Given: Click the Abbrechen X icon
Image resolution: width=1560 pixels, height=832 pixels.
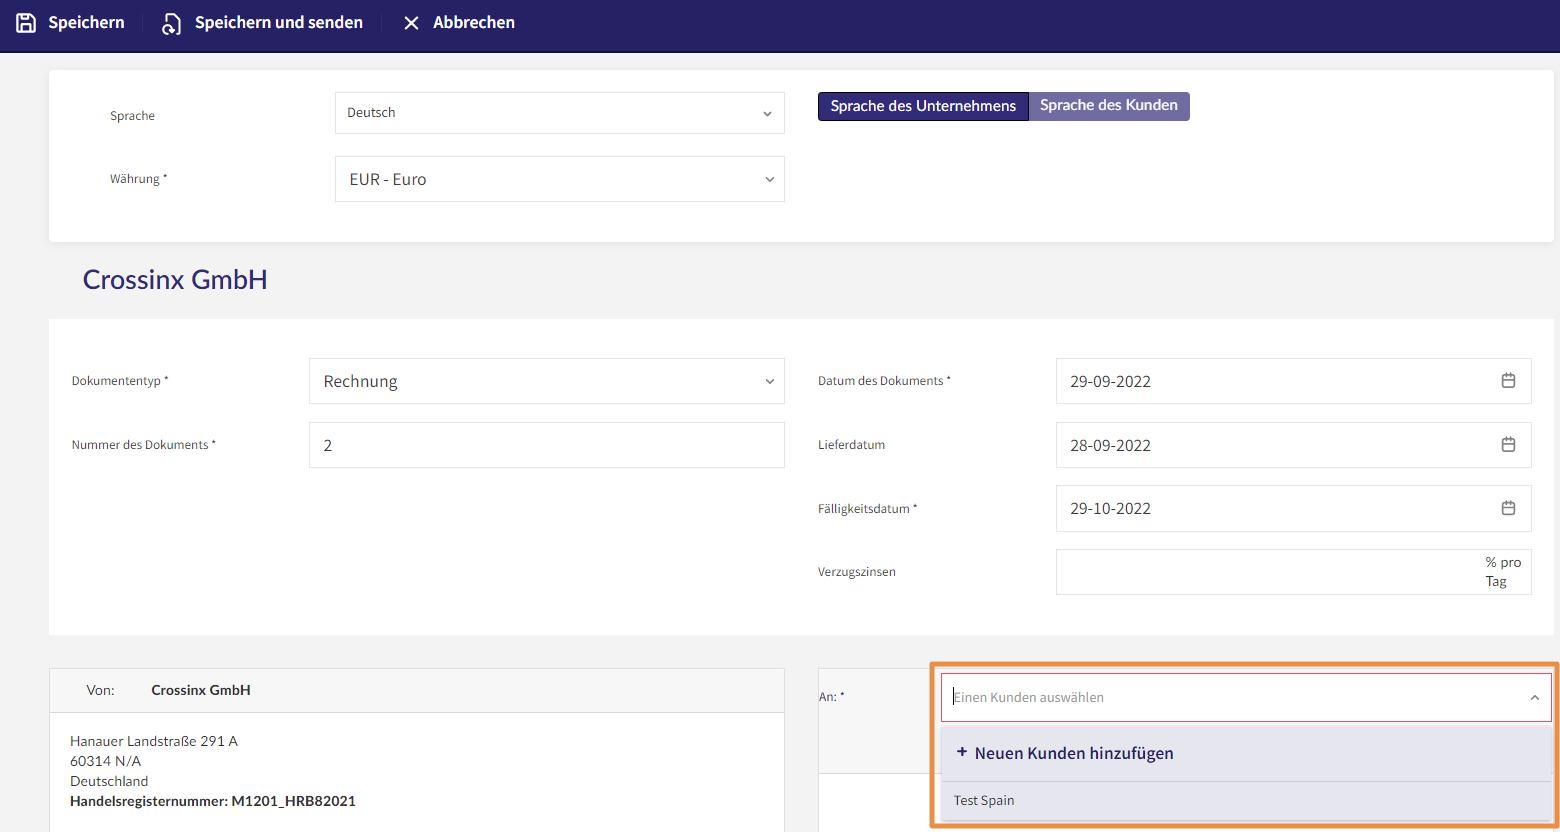Looking at the screenshot, I should pos(411,23).
